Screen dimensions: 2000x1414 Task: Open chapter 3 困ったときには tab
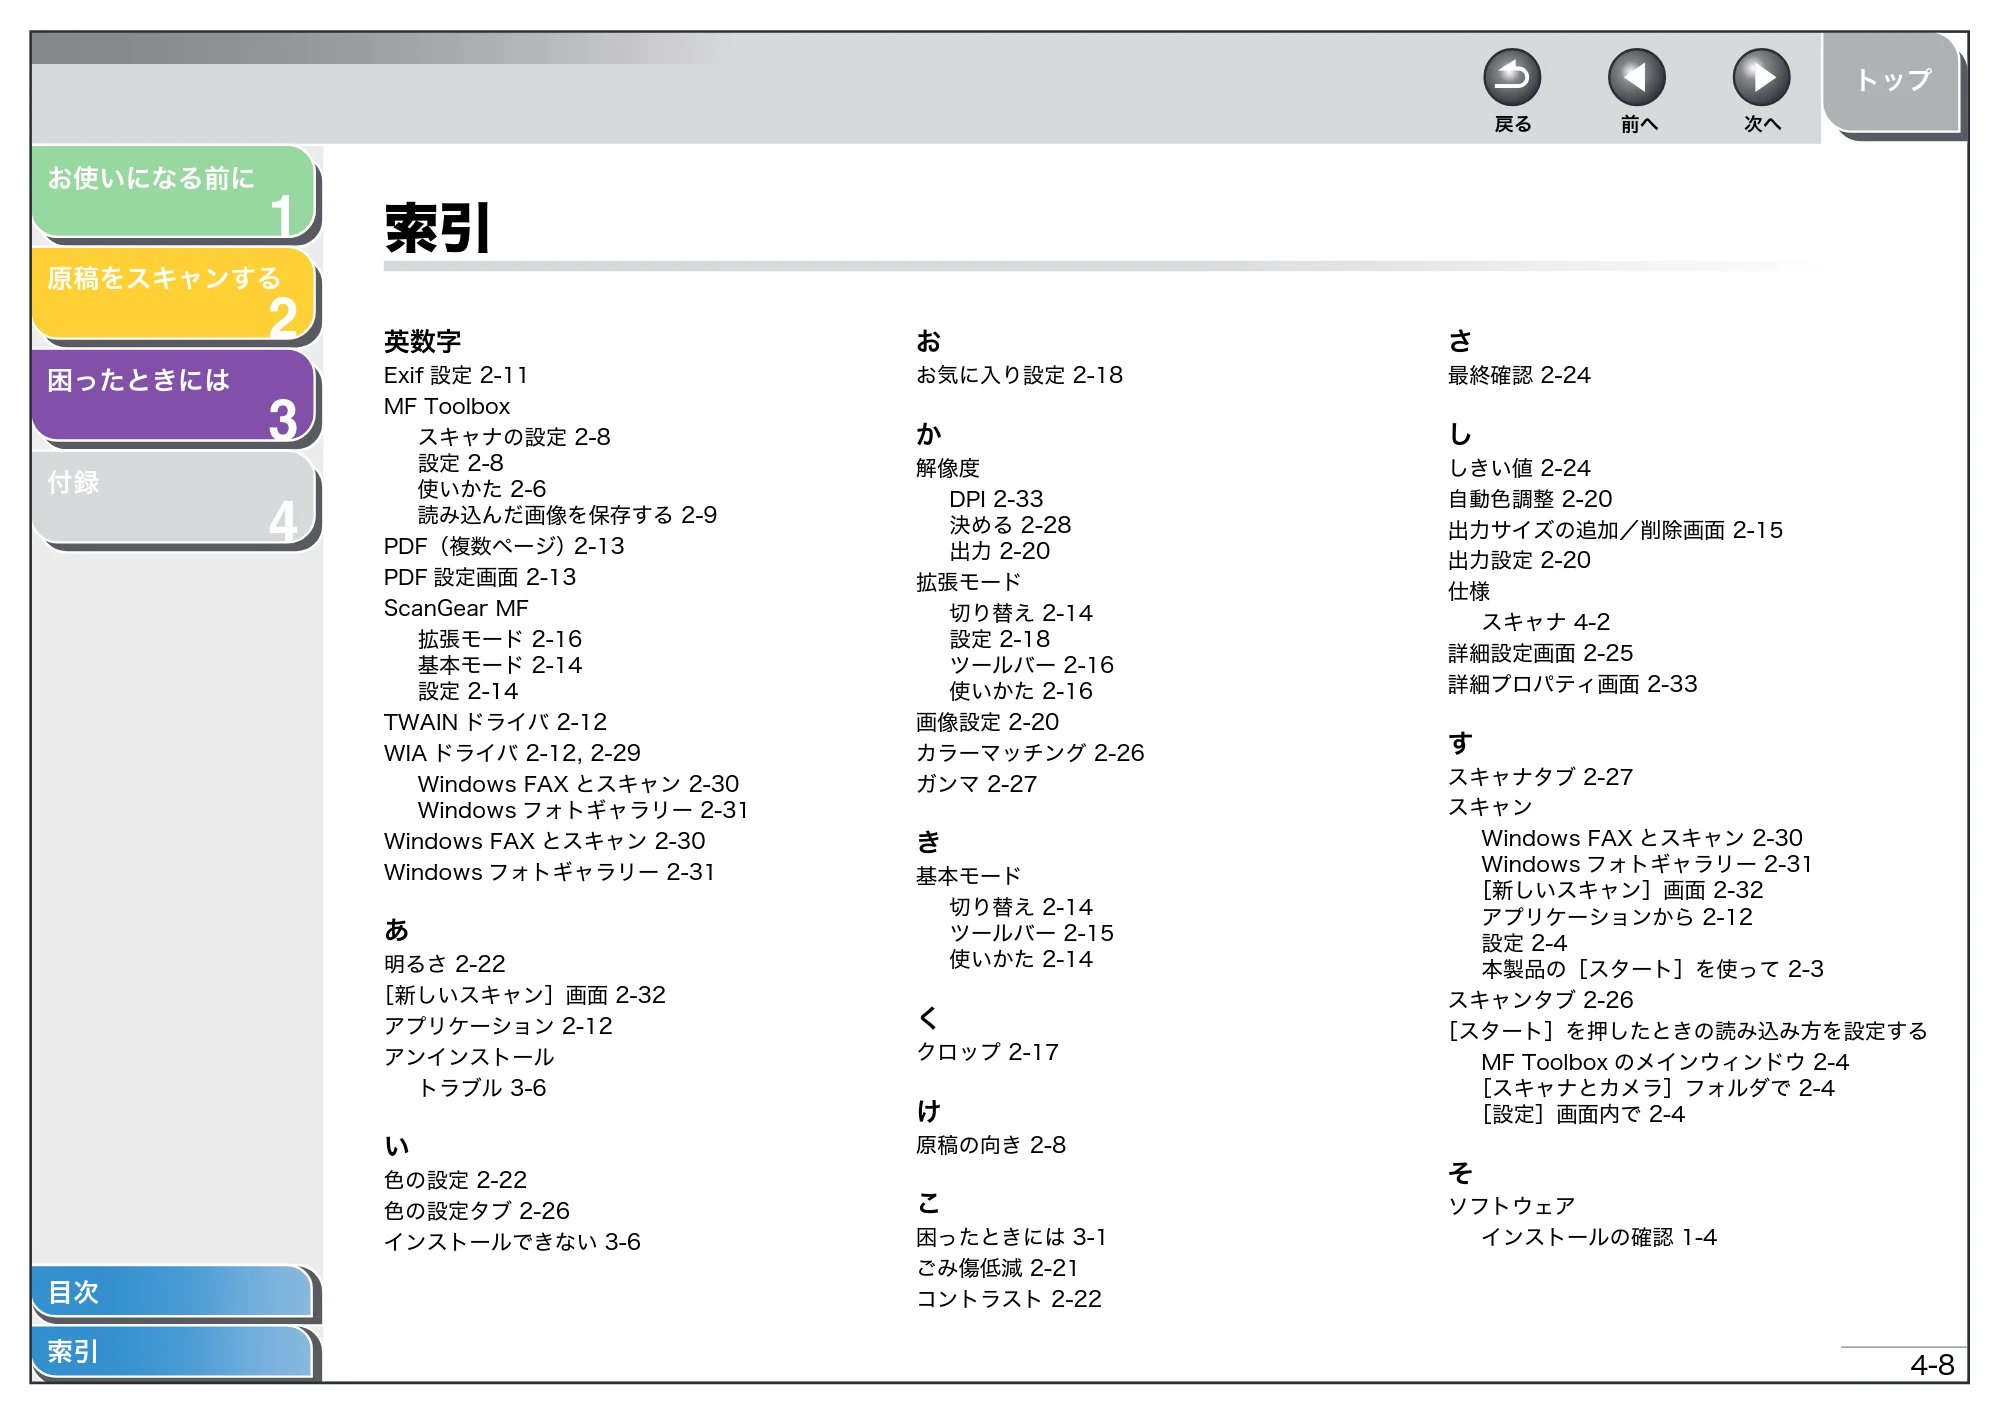tap(173, 395)
